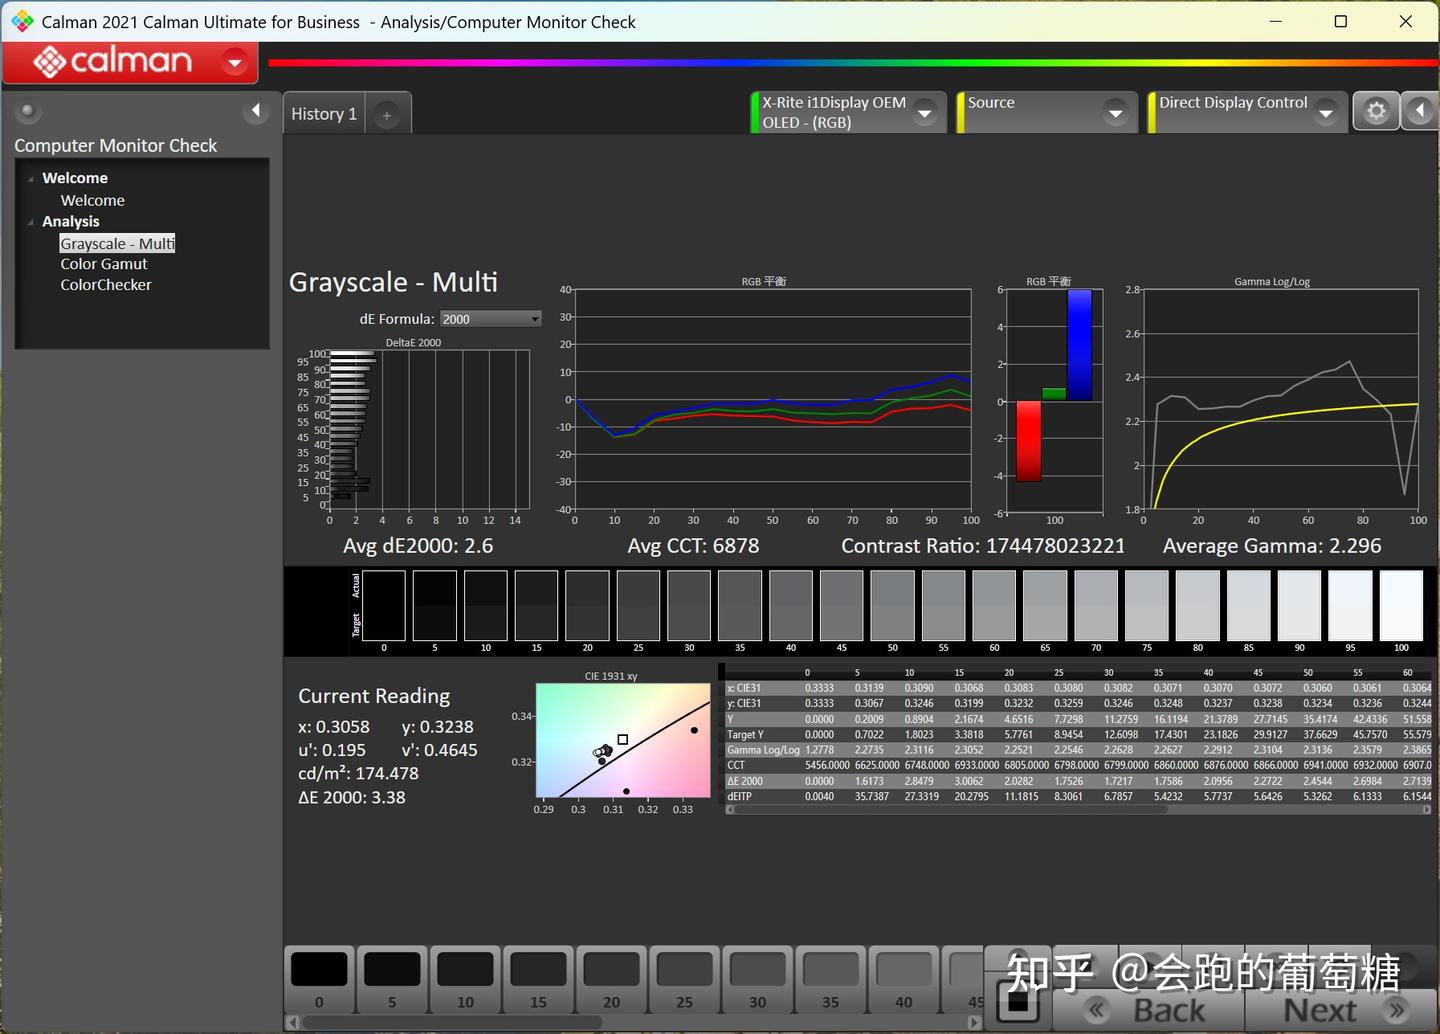Click the 25 patch button in the bottom row
This screenshot has width=1440, height=1034.
[x=684, y=980]
